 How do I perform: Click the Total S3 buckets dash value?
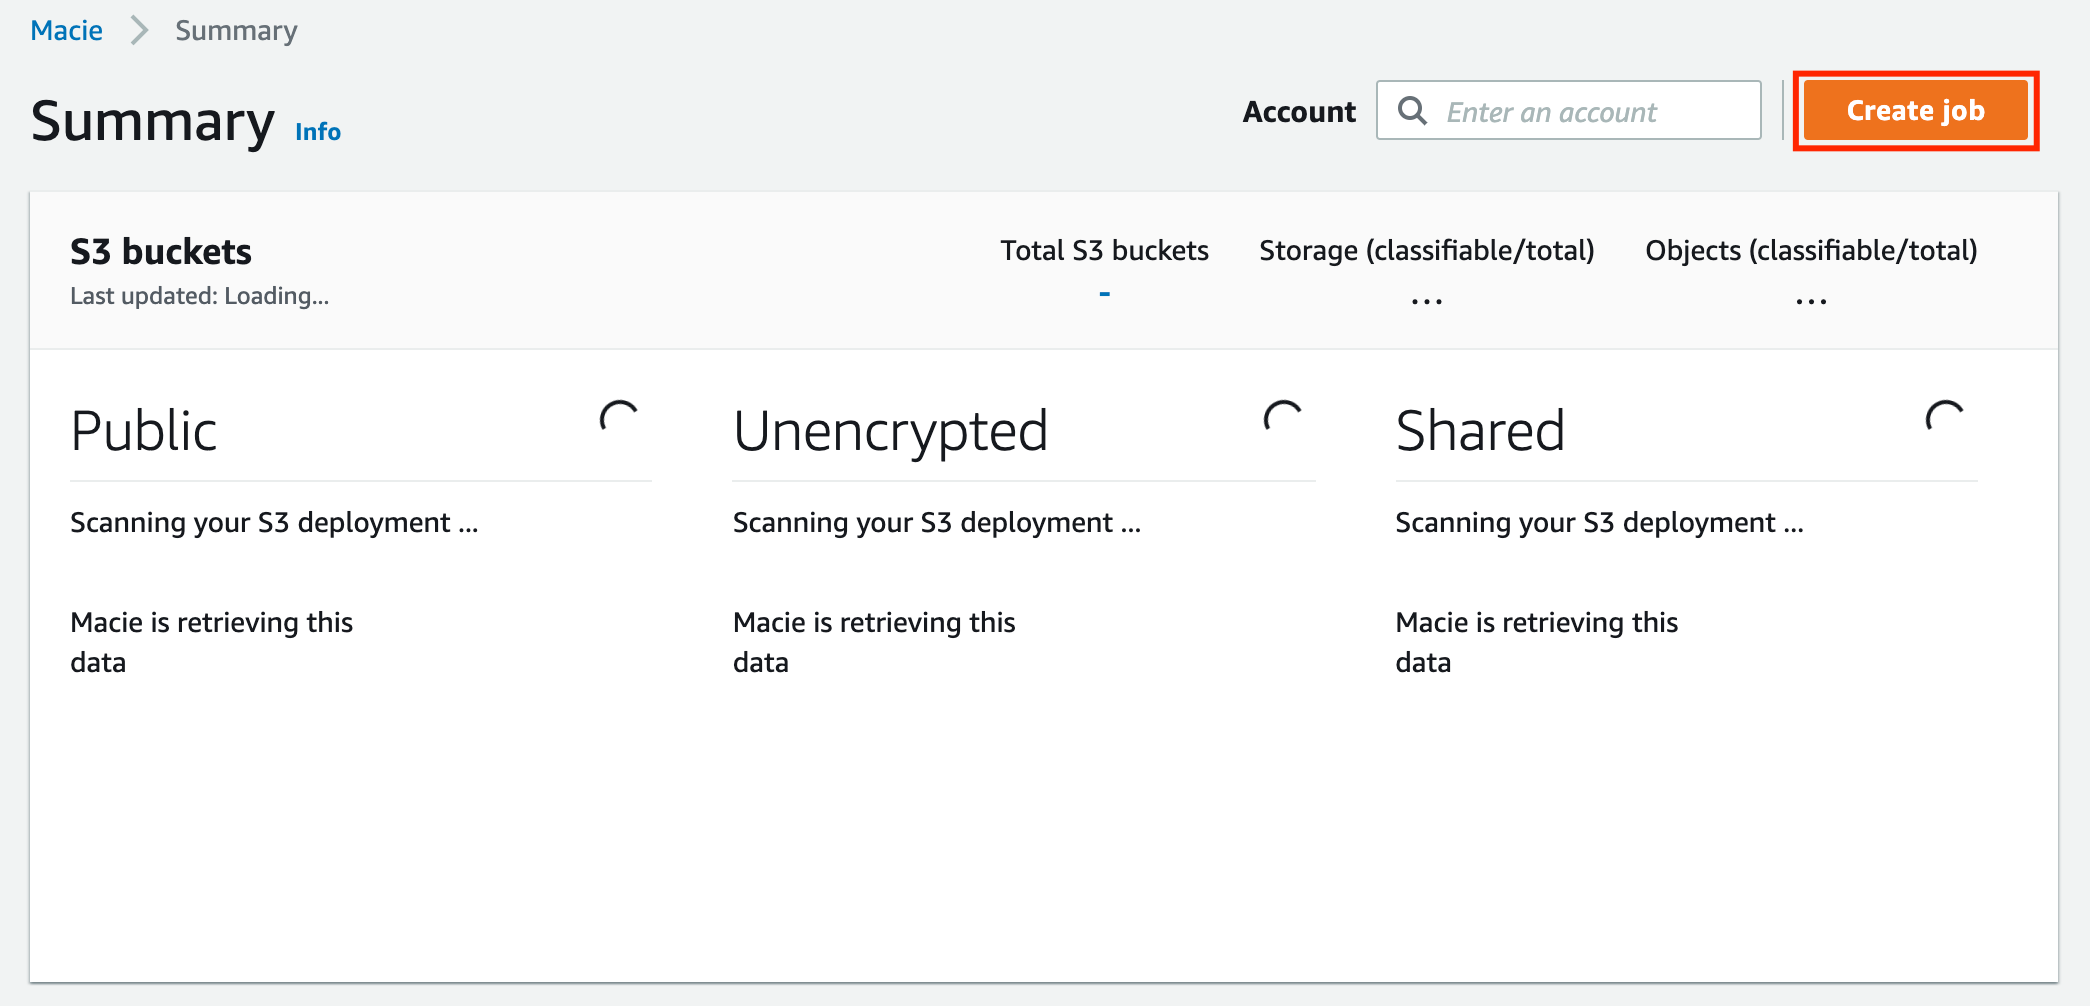(x=1104, y=294)
